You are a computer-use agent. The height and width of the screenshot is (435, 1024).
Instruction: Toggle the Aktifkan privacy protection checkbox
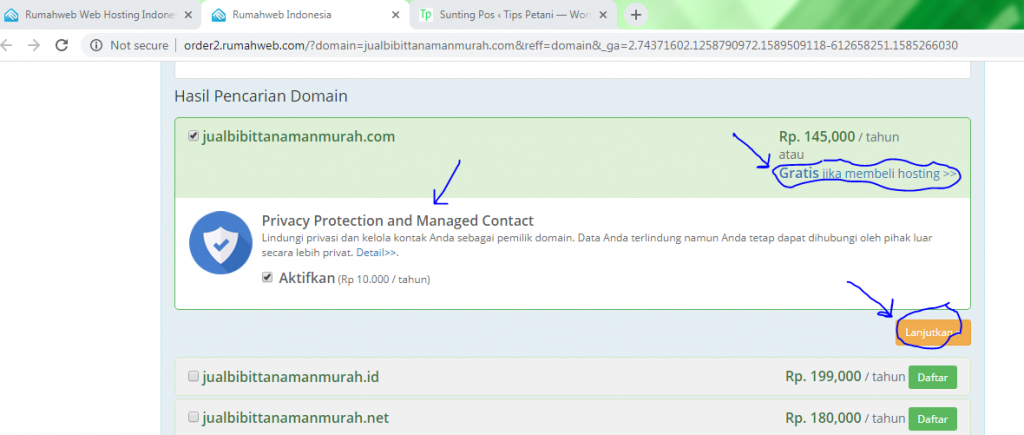click(267, 278)
